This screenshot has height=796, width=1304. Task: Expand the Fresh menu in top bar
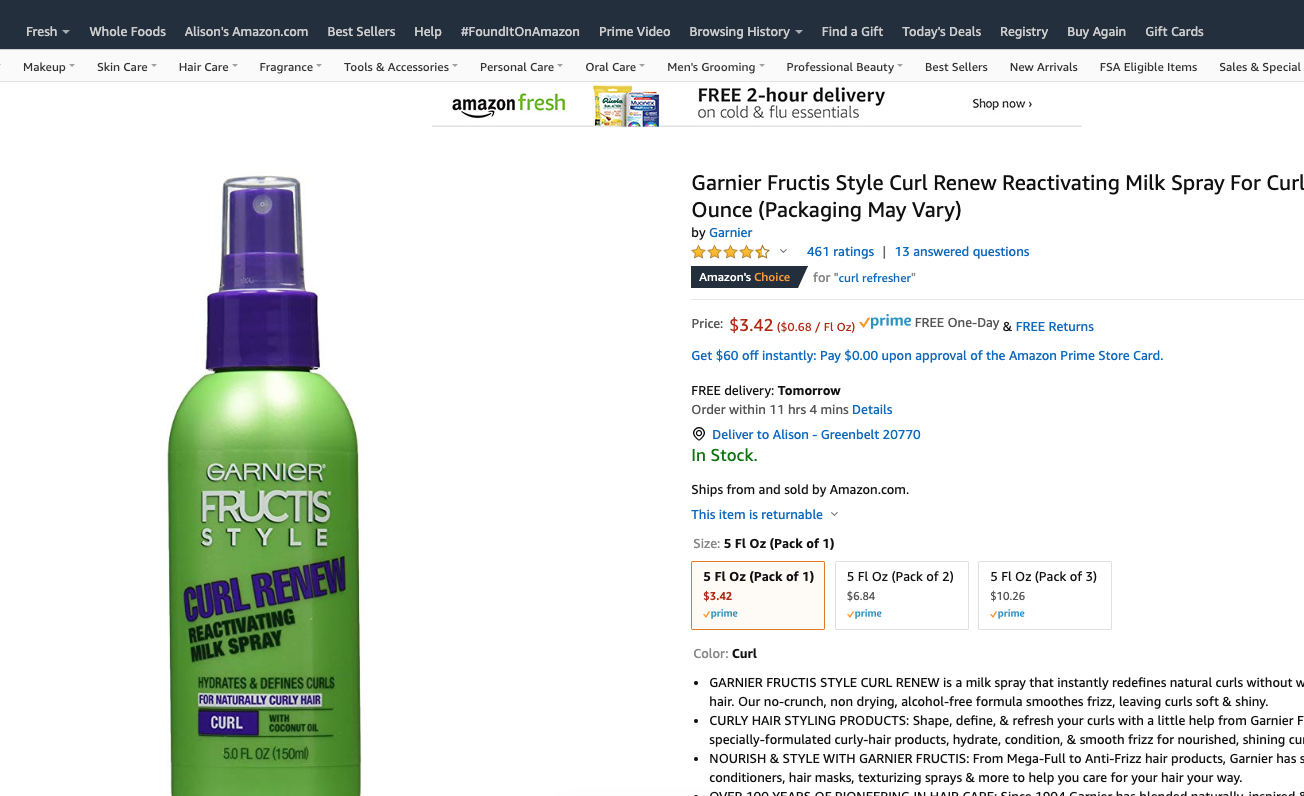47,31
